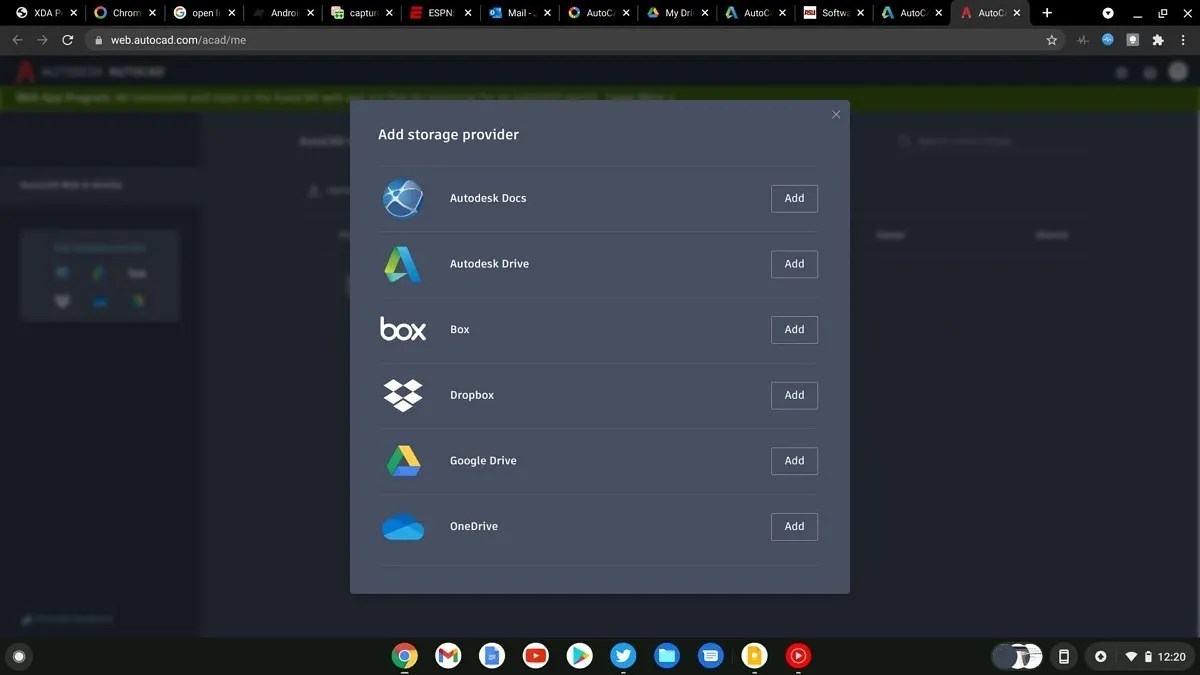
Task: Open the Chrome extensions puzzle icon
Action: coord(1157,40)
